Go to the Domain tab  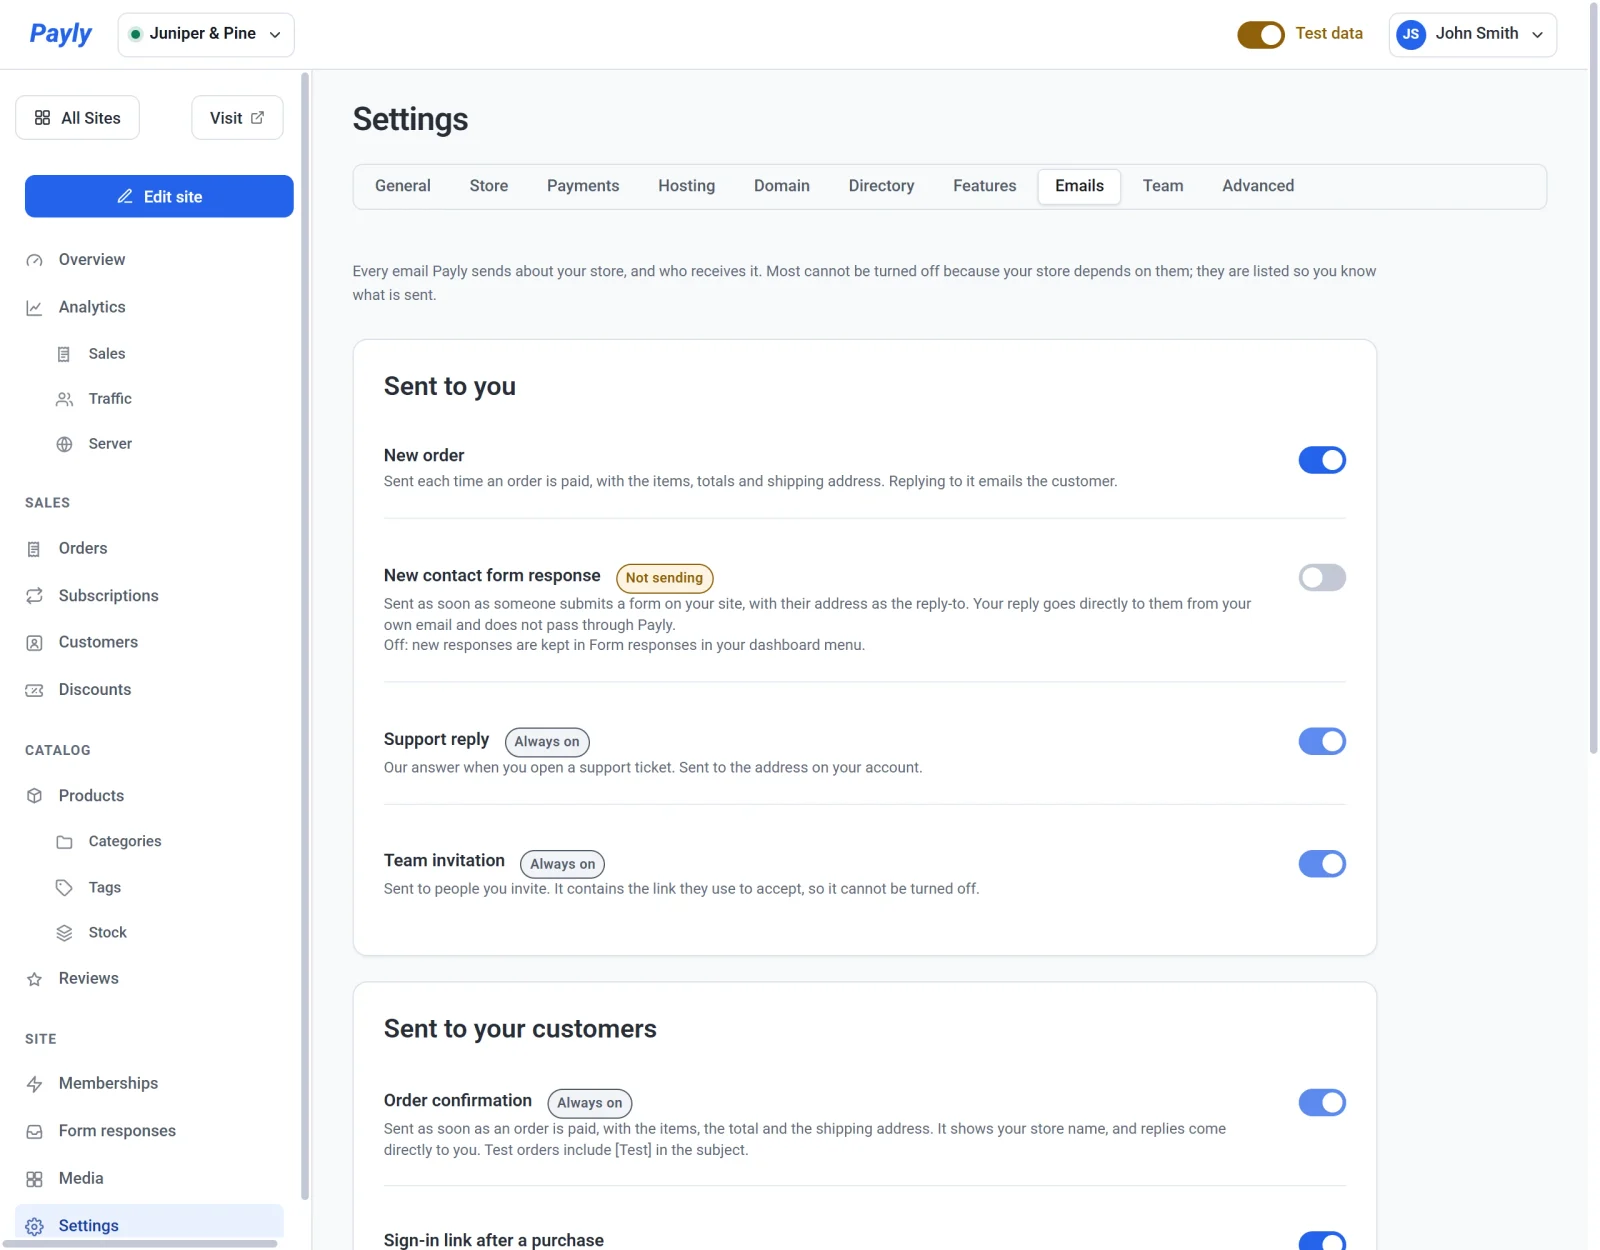click(782, 186)
